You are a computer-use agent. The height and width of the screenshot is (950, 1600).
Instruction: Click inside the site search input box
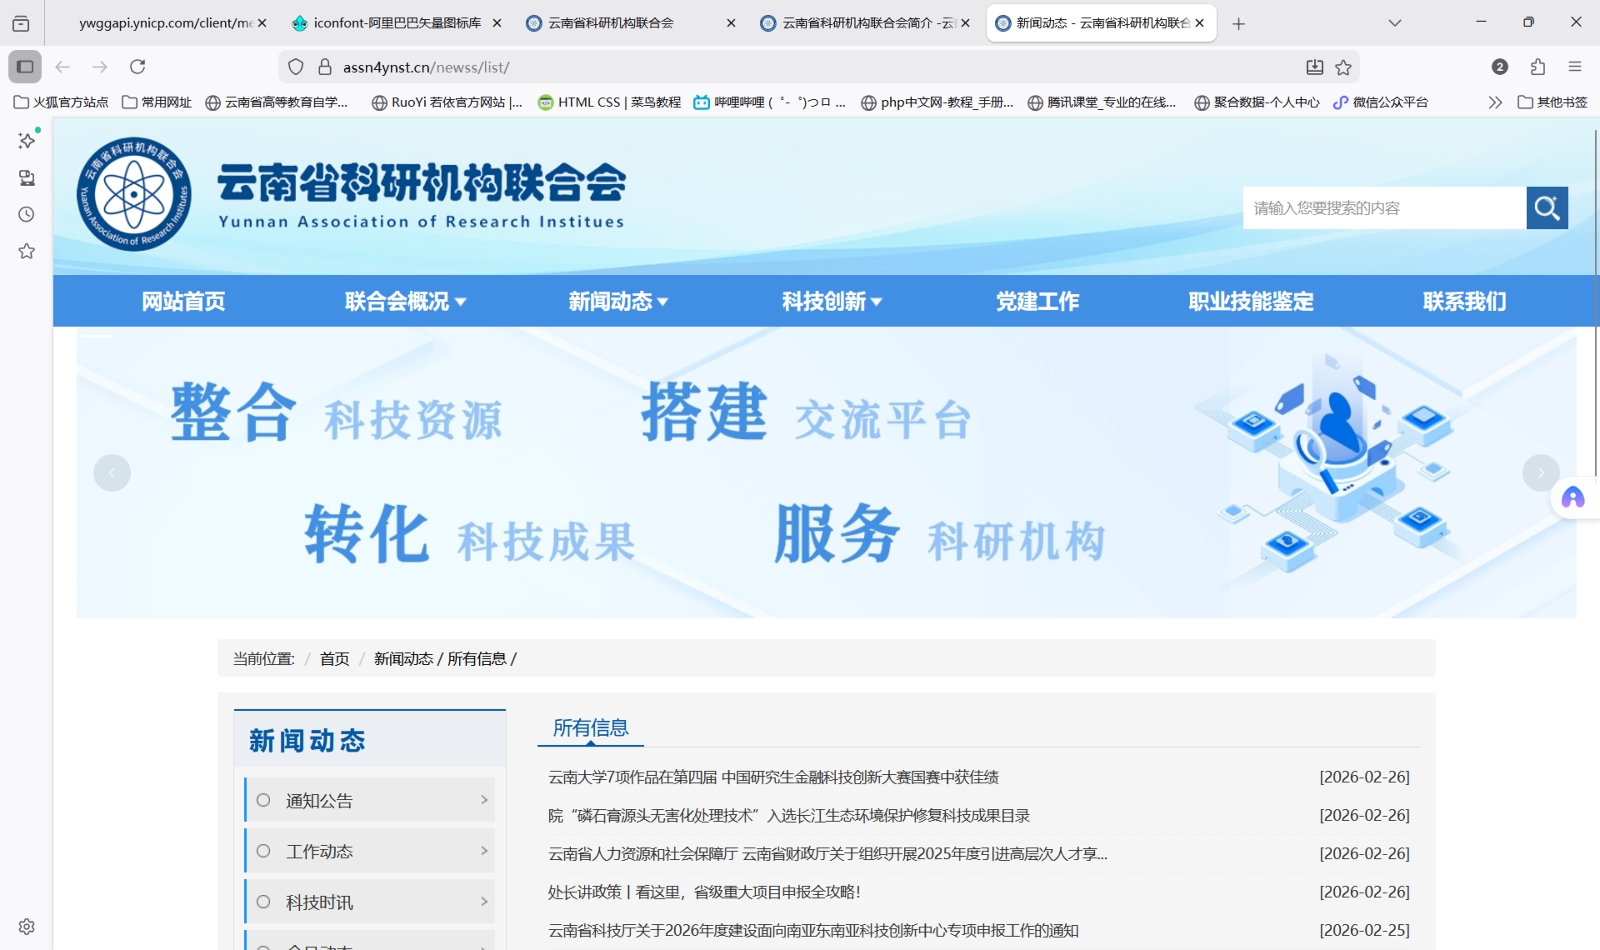tap(1385, 208)
